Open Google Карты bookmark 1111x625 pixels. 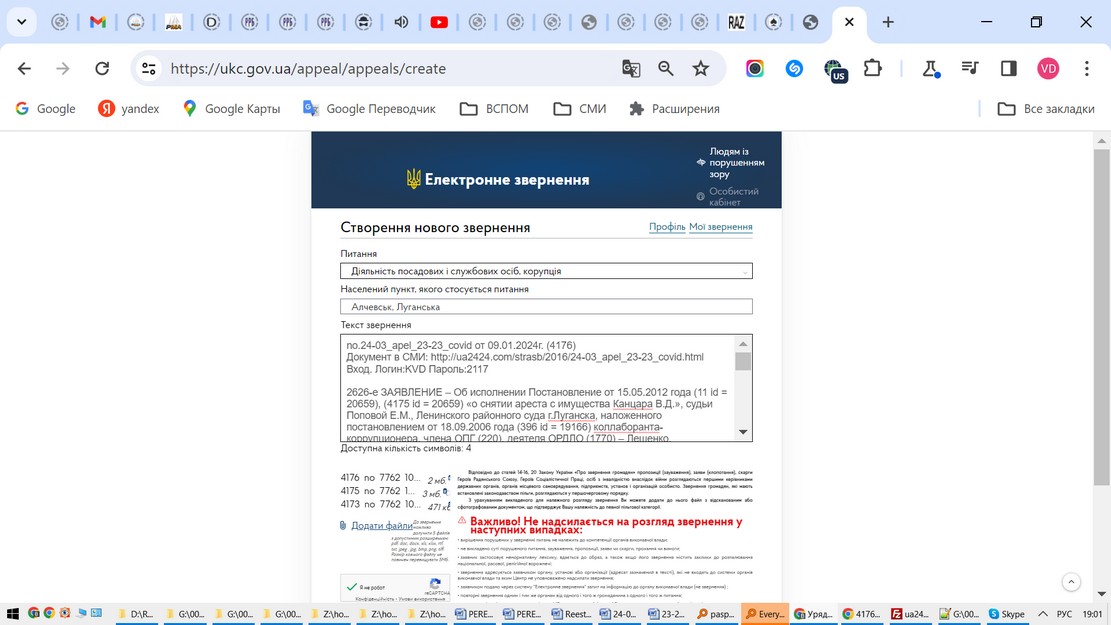231,108
